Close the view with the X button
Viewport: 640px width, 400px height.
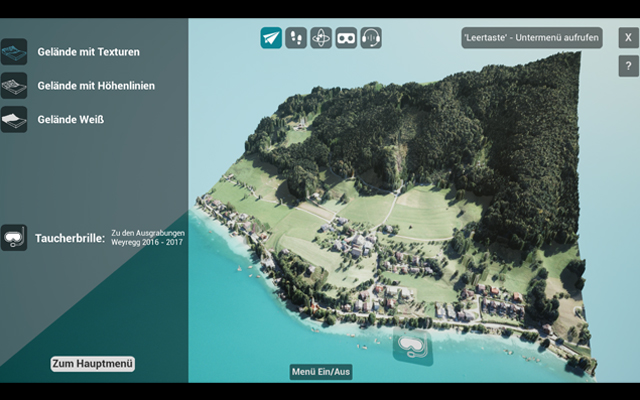[x=629, y=38]
